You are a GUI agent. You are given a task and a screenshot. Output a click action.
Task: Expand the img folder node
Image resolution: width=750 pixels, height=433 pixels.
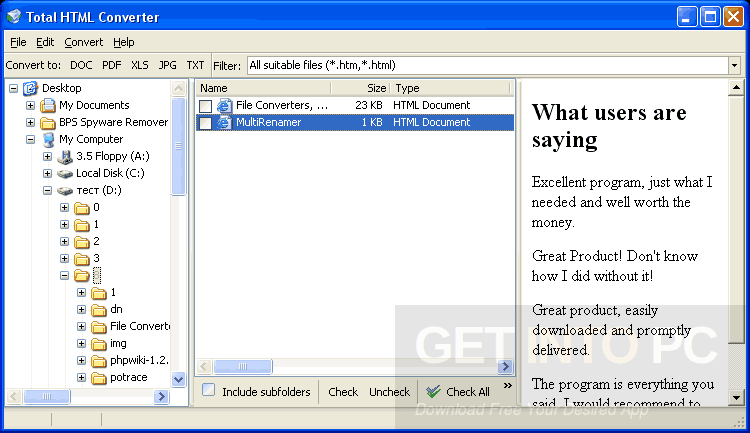pos(81,344)
